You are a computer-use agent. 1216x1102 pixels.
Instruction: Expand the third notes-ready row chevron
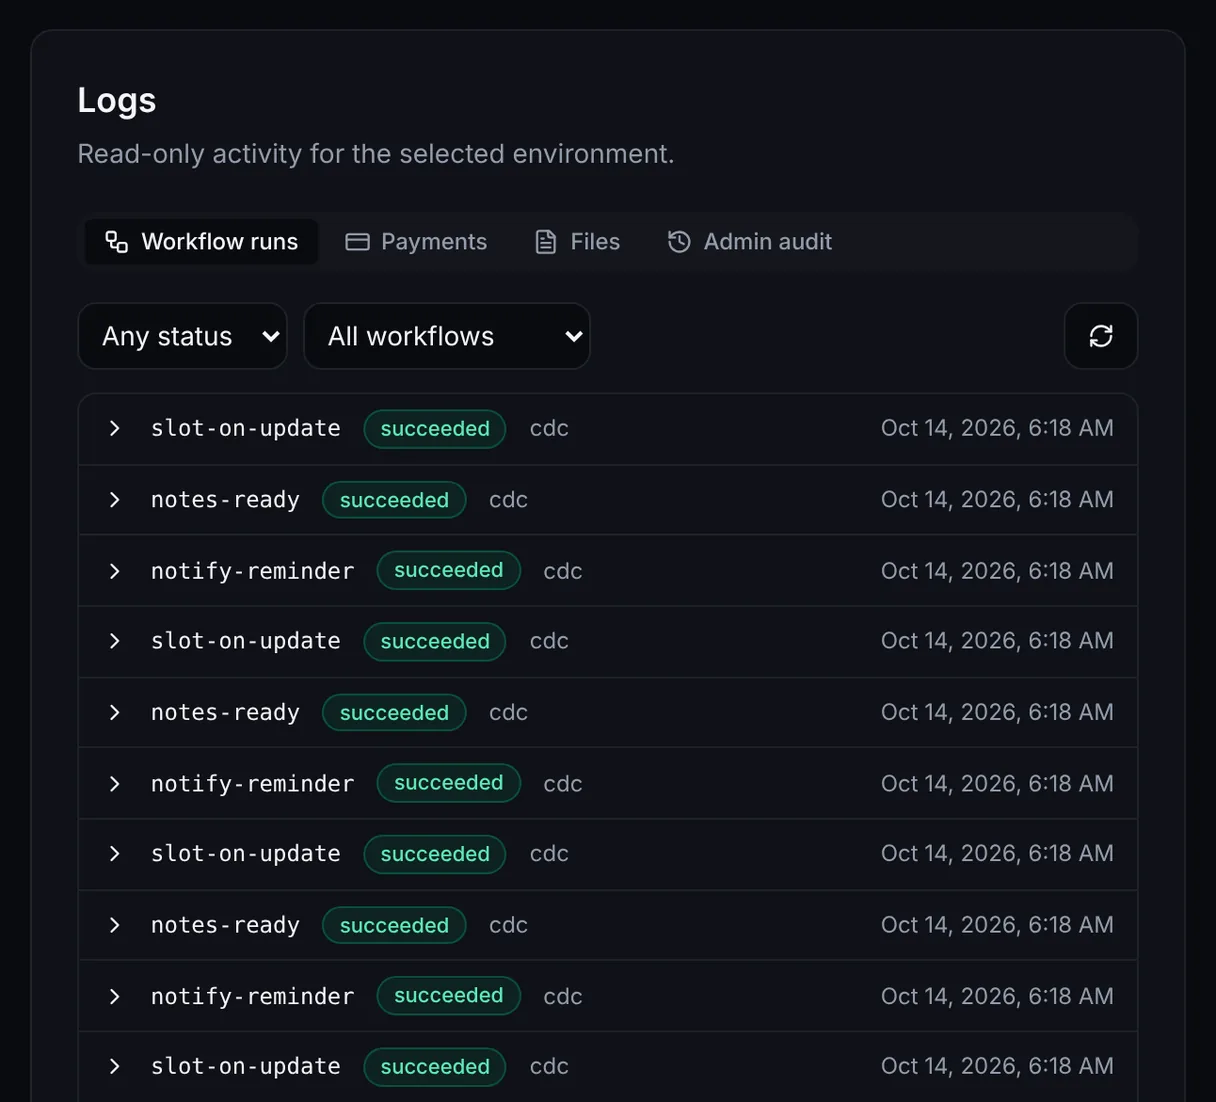coord(114,925)
